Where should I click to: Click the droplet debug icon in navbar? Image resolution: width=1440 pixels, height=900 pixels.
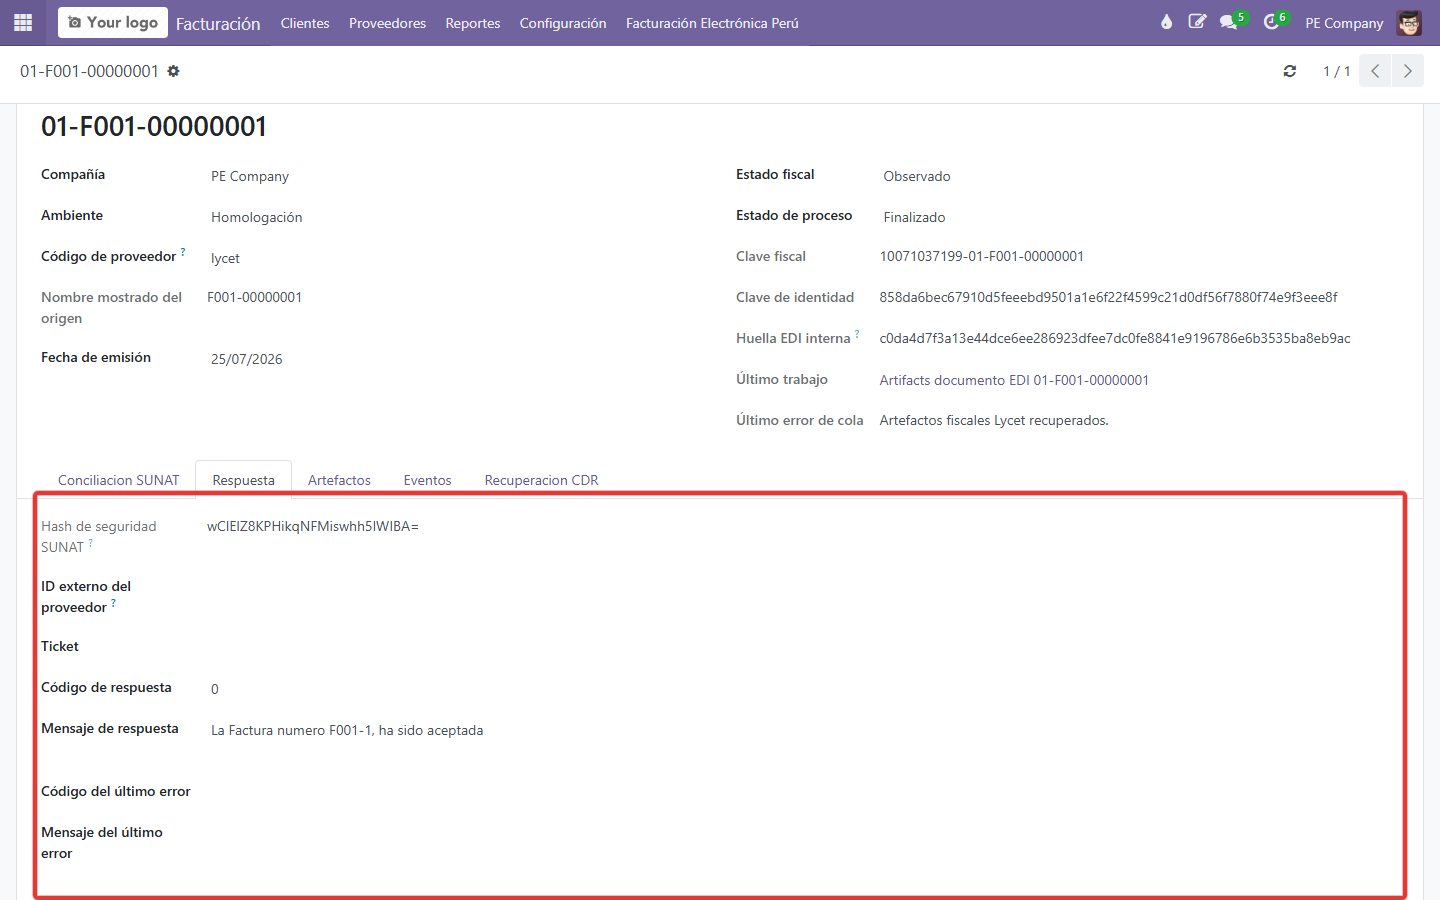point(1166,22)
